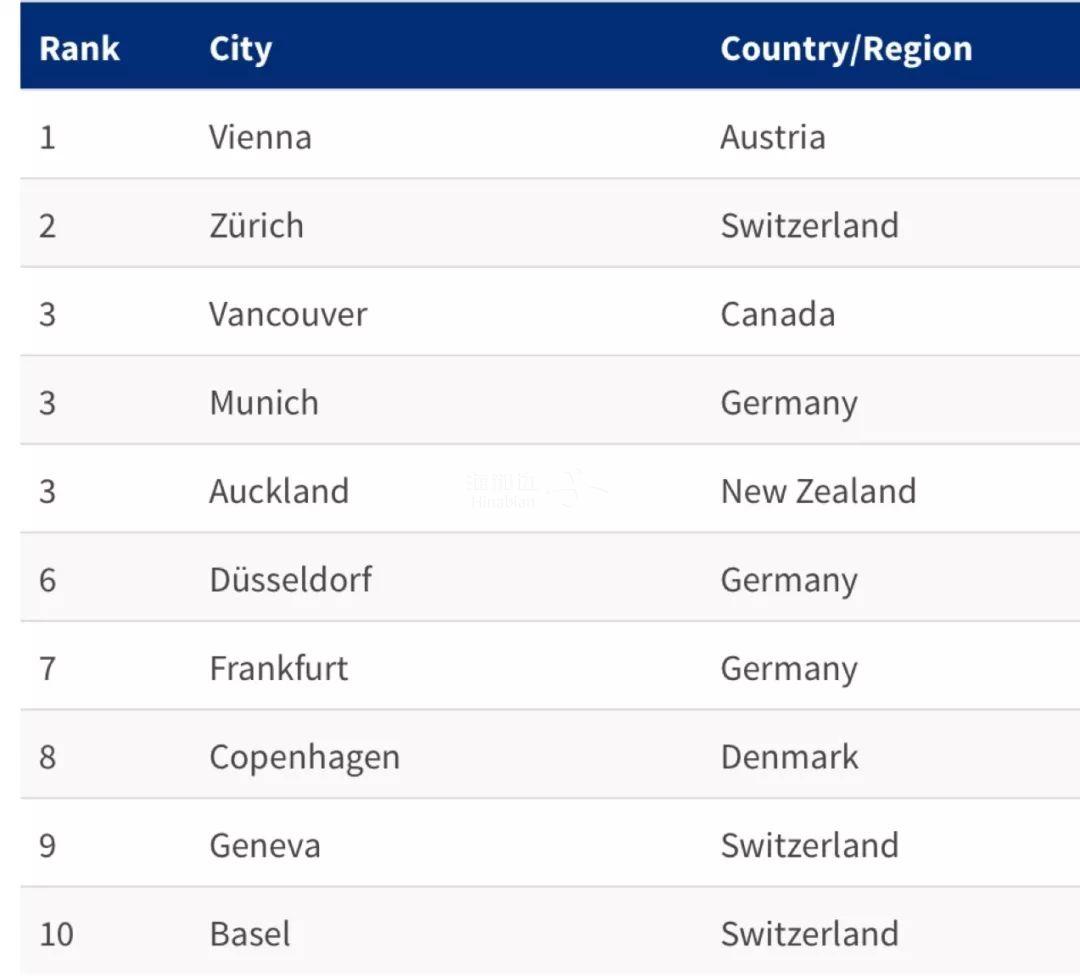Image resolution: width=1080 pixels, height=976 pixels.
Task: Click the New Zealand country cell
Action: point(818,491)
